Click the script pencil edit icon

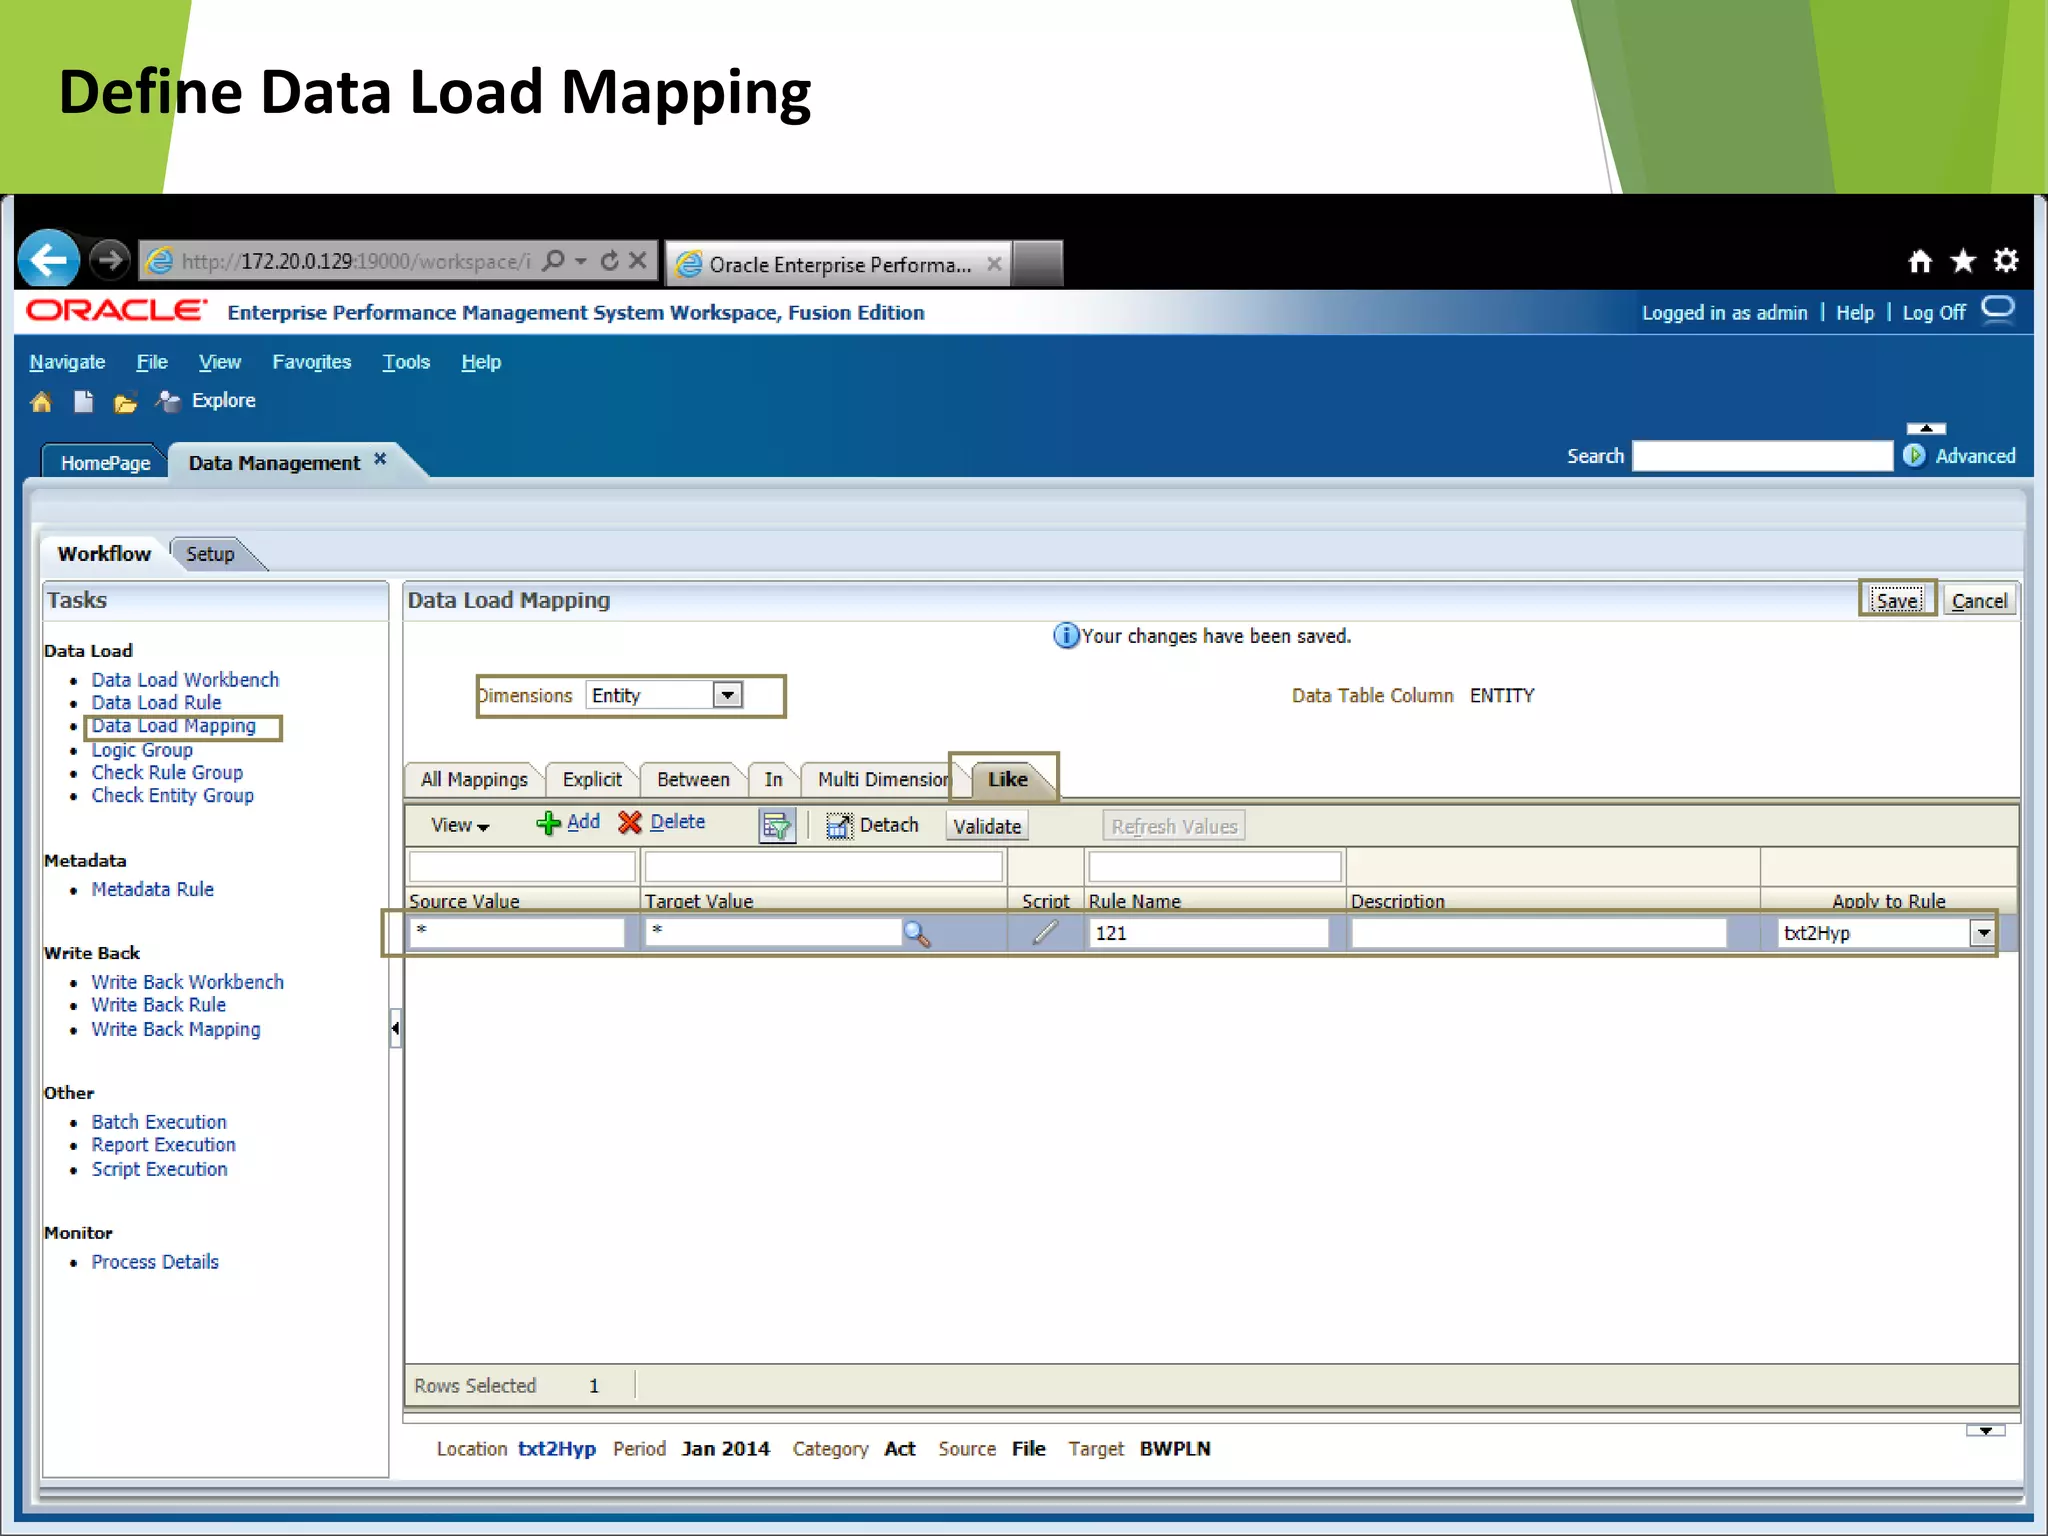(1044, 933)
